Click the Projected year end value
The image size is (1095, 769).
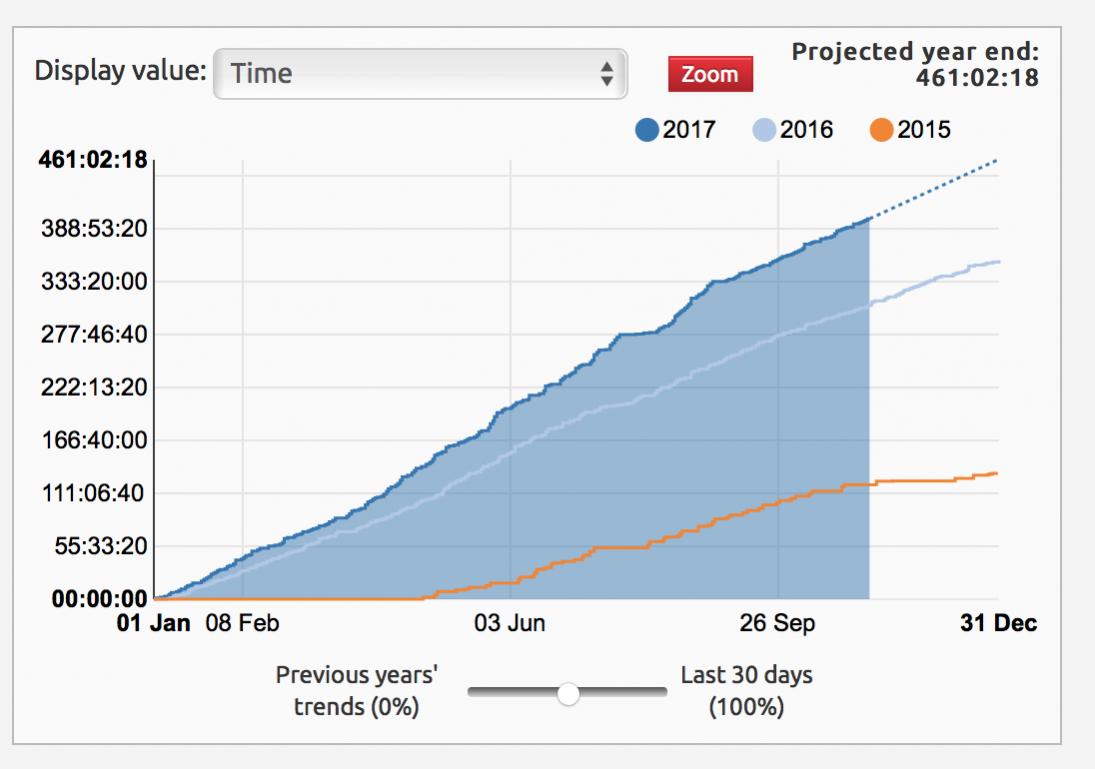[x=976, y=77]
